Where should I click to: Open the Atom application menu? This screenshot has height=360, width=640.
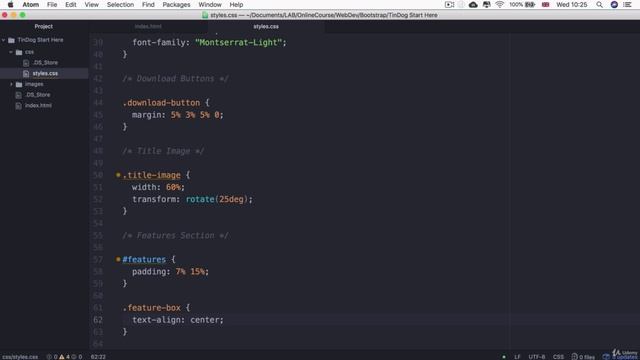pyautogui.click(x=31, y=4)
